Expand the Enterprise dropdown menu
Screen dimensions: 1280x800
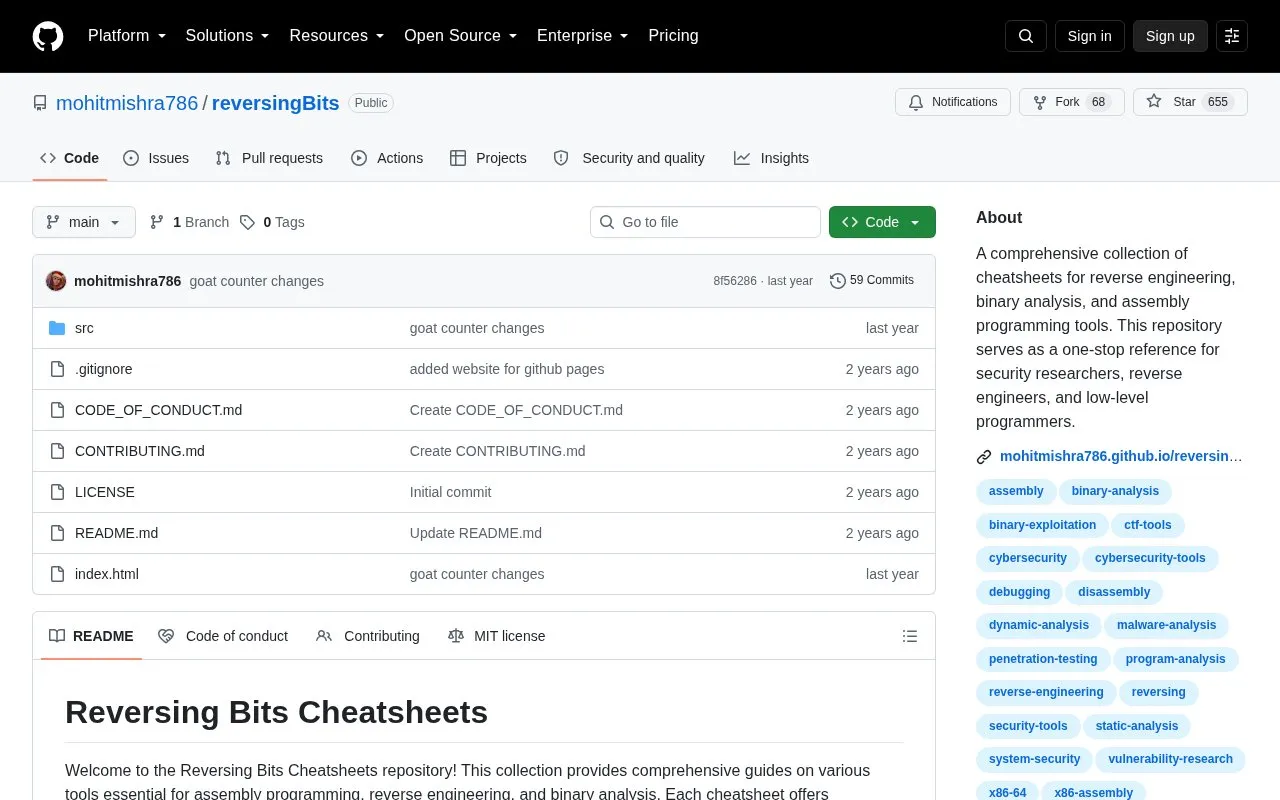point(583,36)
